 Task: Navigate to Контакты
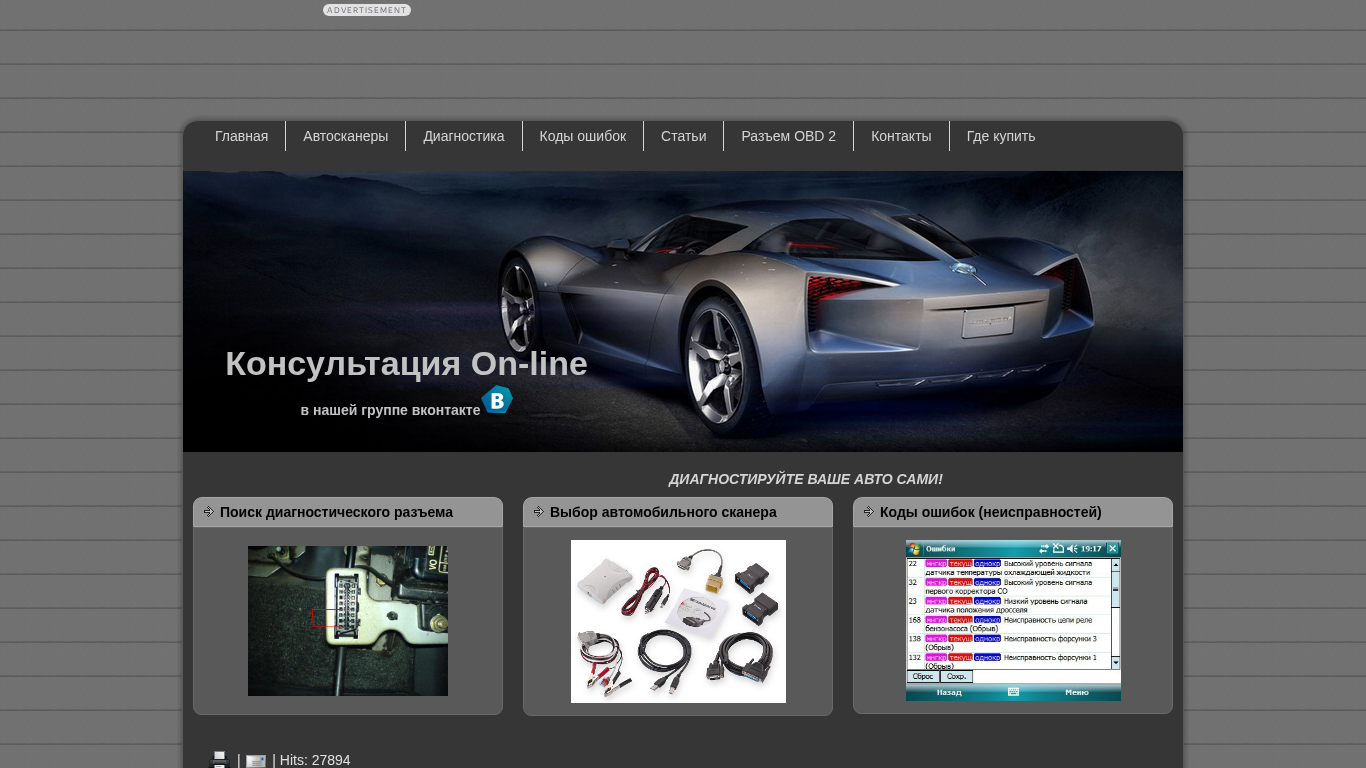coord(900,136)
